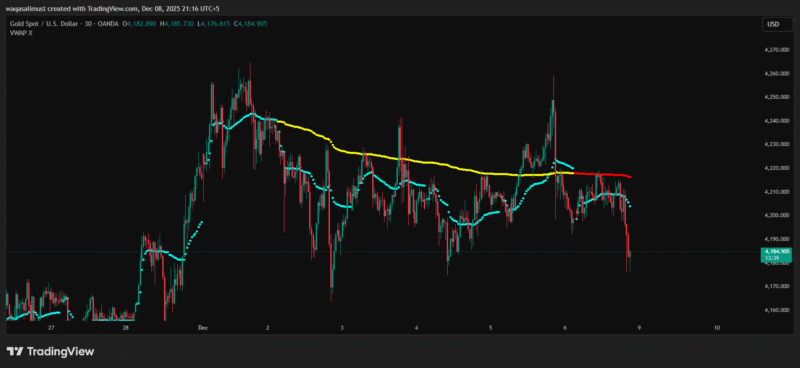Click the 4,260.000 price axis label
Screen dimensions: 800x368
[x=776, y=73]
